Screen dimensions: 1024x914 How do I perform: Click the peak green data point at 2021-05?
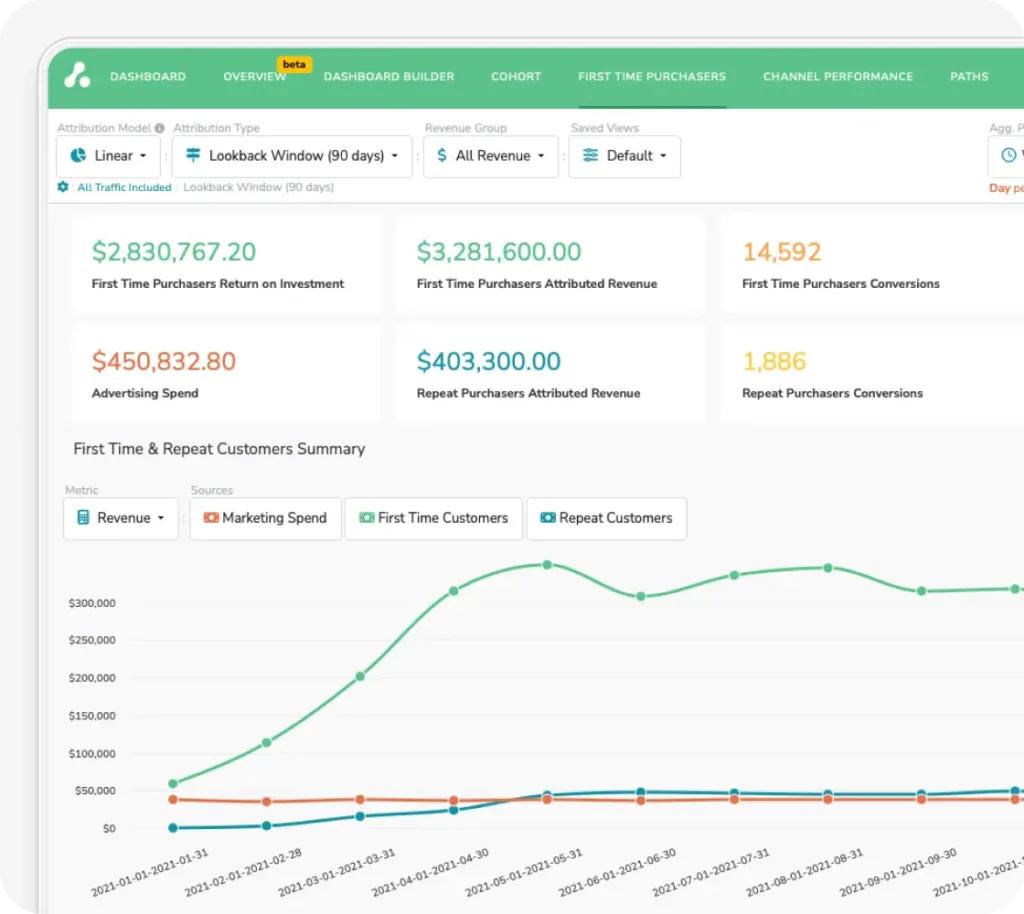[x=547, y=565]
